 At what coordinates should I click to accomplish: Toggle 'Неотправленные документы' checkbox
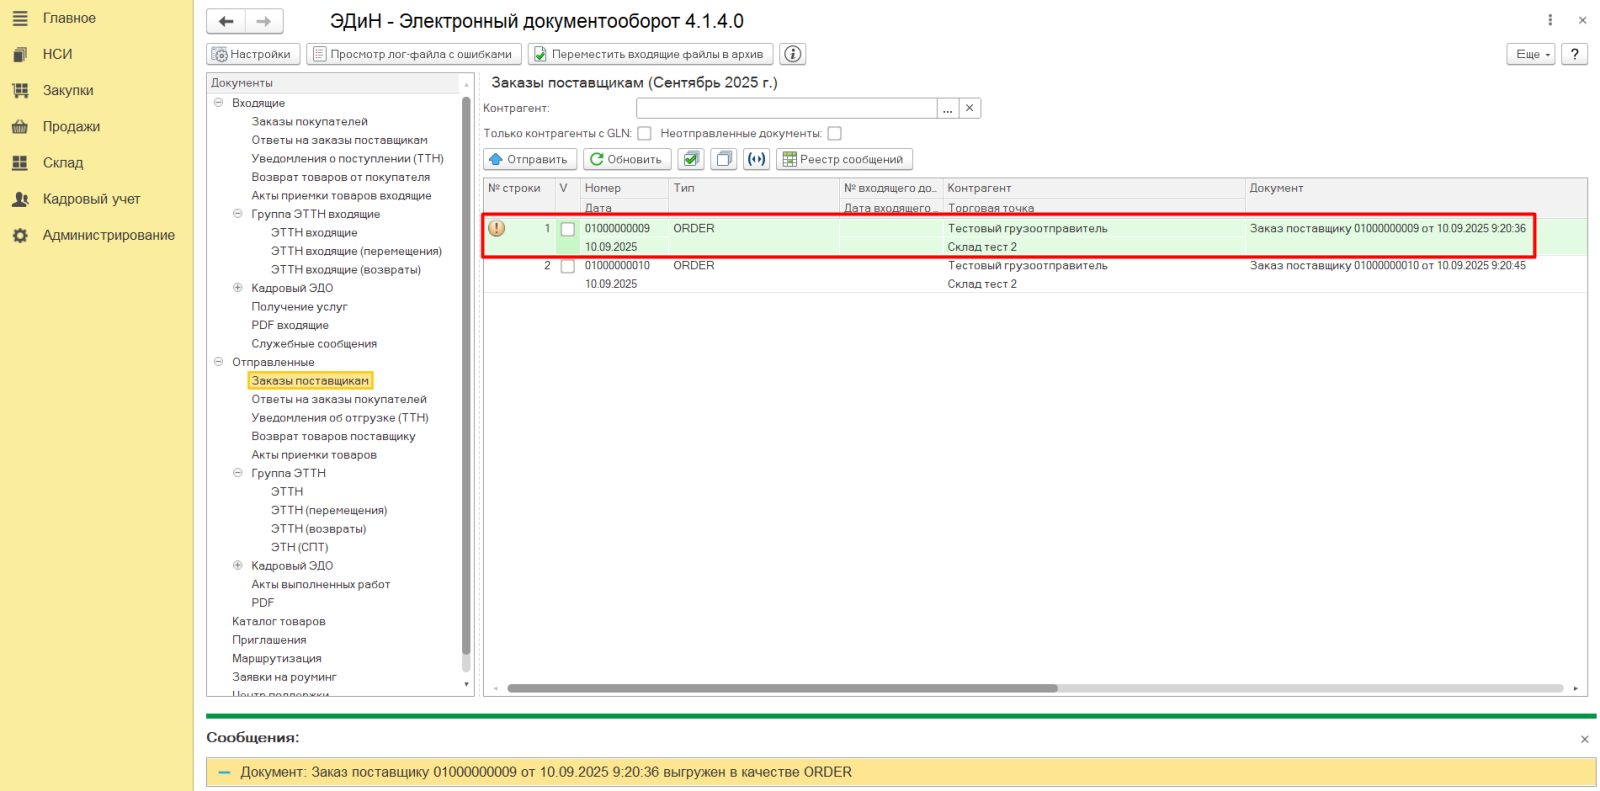click(834, 133)
